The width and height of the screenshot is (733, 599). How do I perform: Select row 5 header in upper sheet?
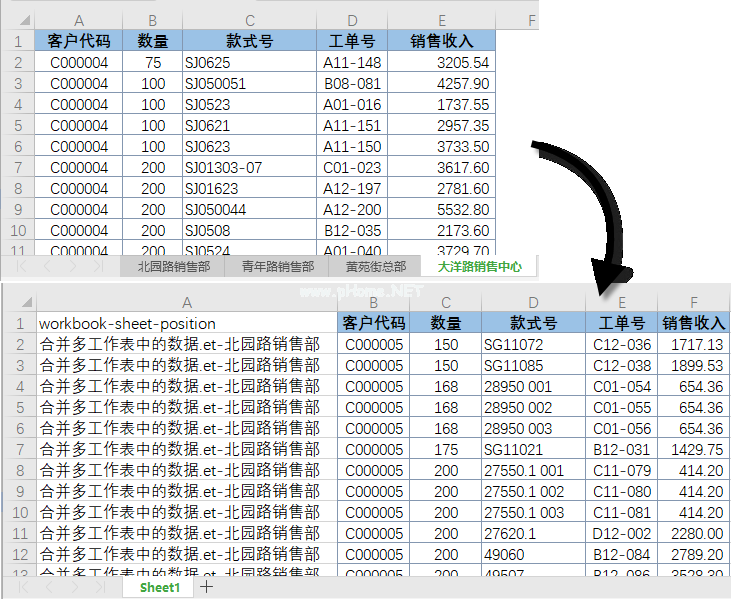click(x=17, y=126)
